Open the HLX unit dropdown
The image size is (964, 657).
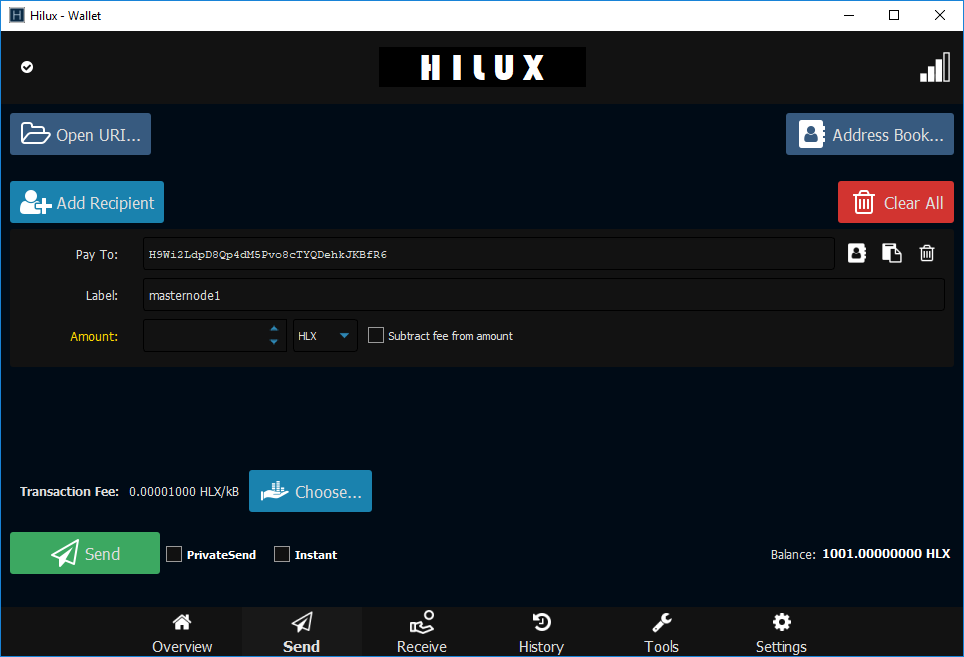click(x=325, y=336)
